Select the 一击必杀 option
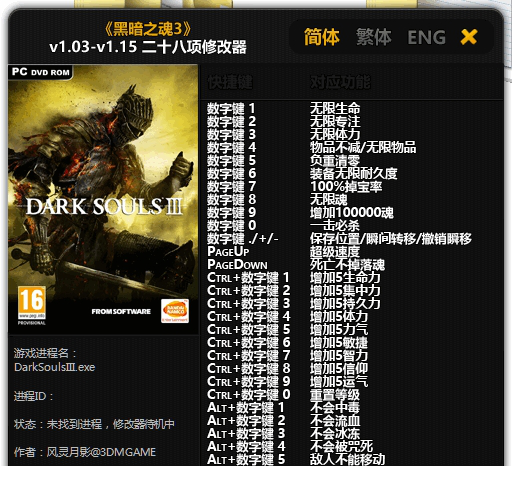Image resolution: width=512 pixels, height=484 pixels. [335, 225]
